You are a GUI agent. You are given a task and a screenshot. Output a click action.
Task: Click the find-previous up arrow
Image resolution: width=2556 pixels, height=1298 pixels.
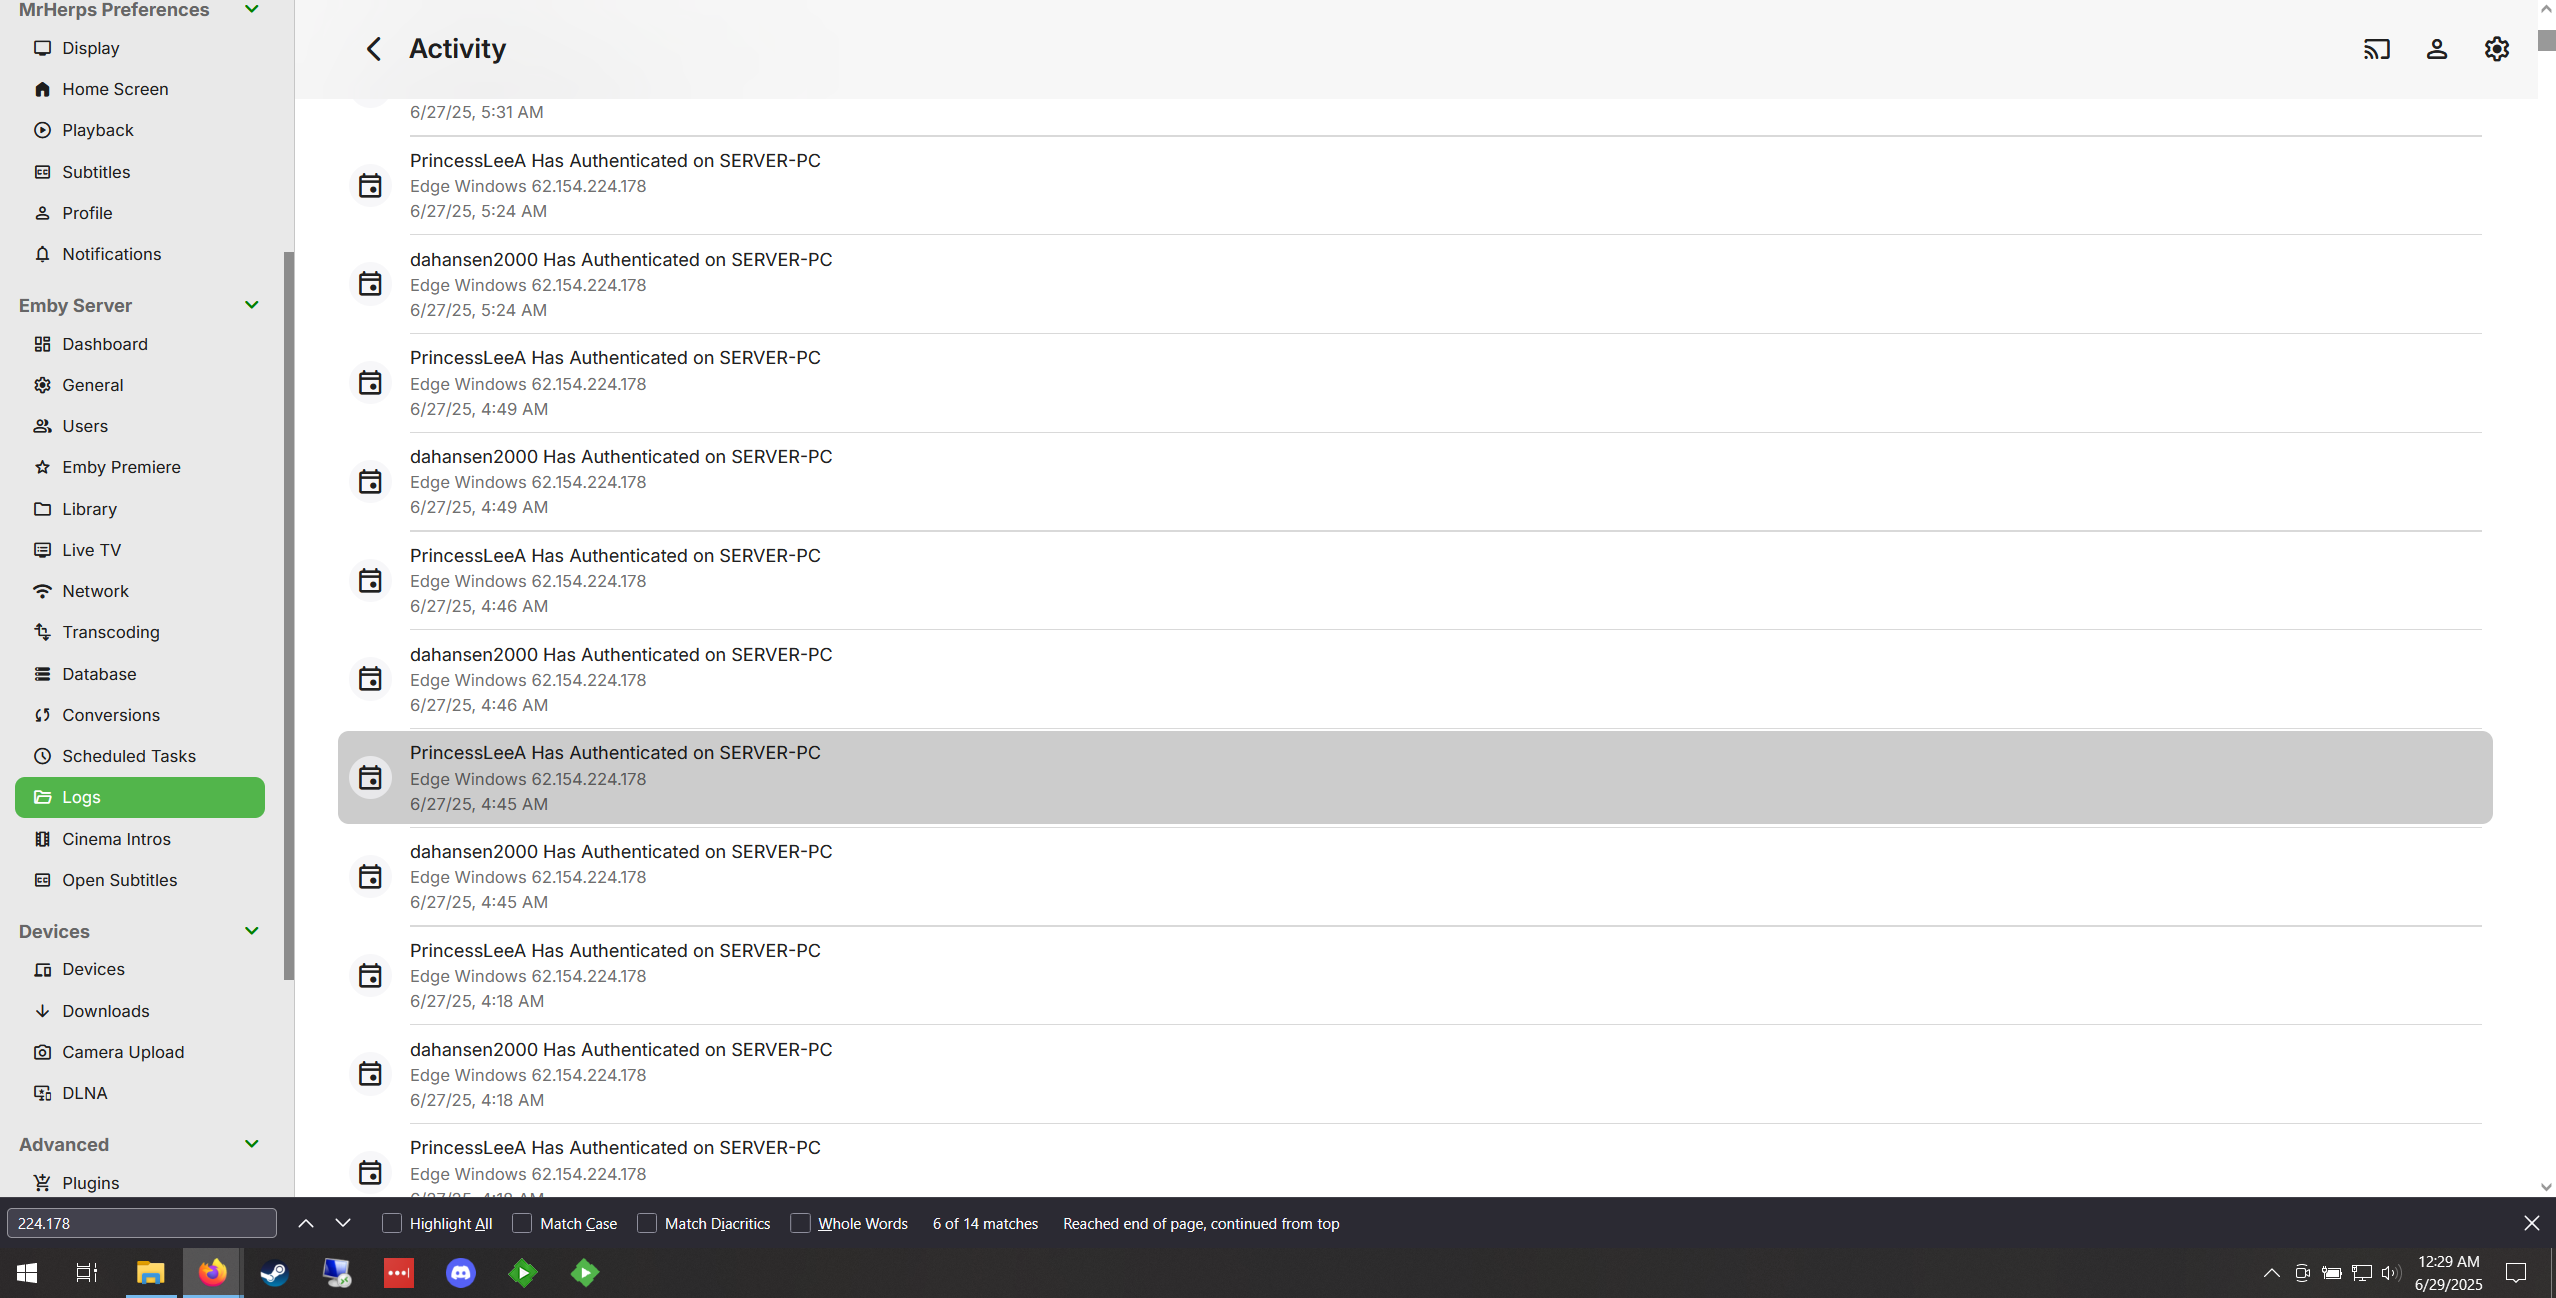[x=306, y=1223]
